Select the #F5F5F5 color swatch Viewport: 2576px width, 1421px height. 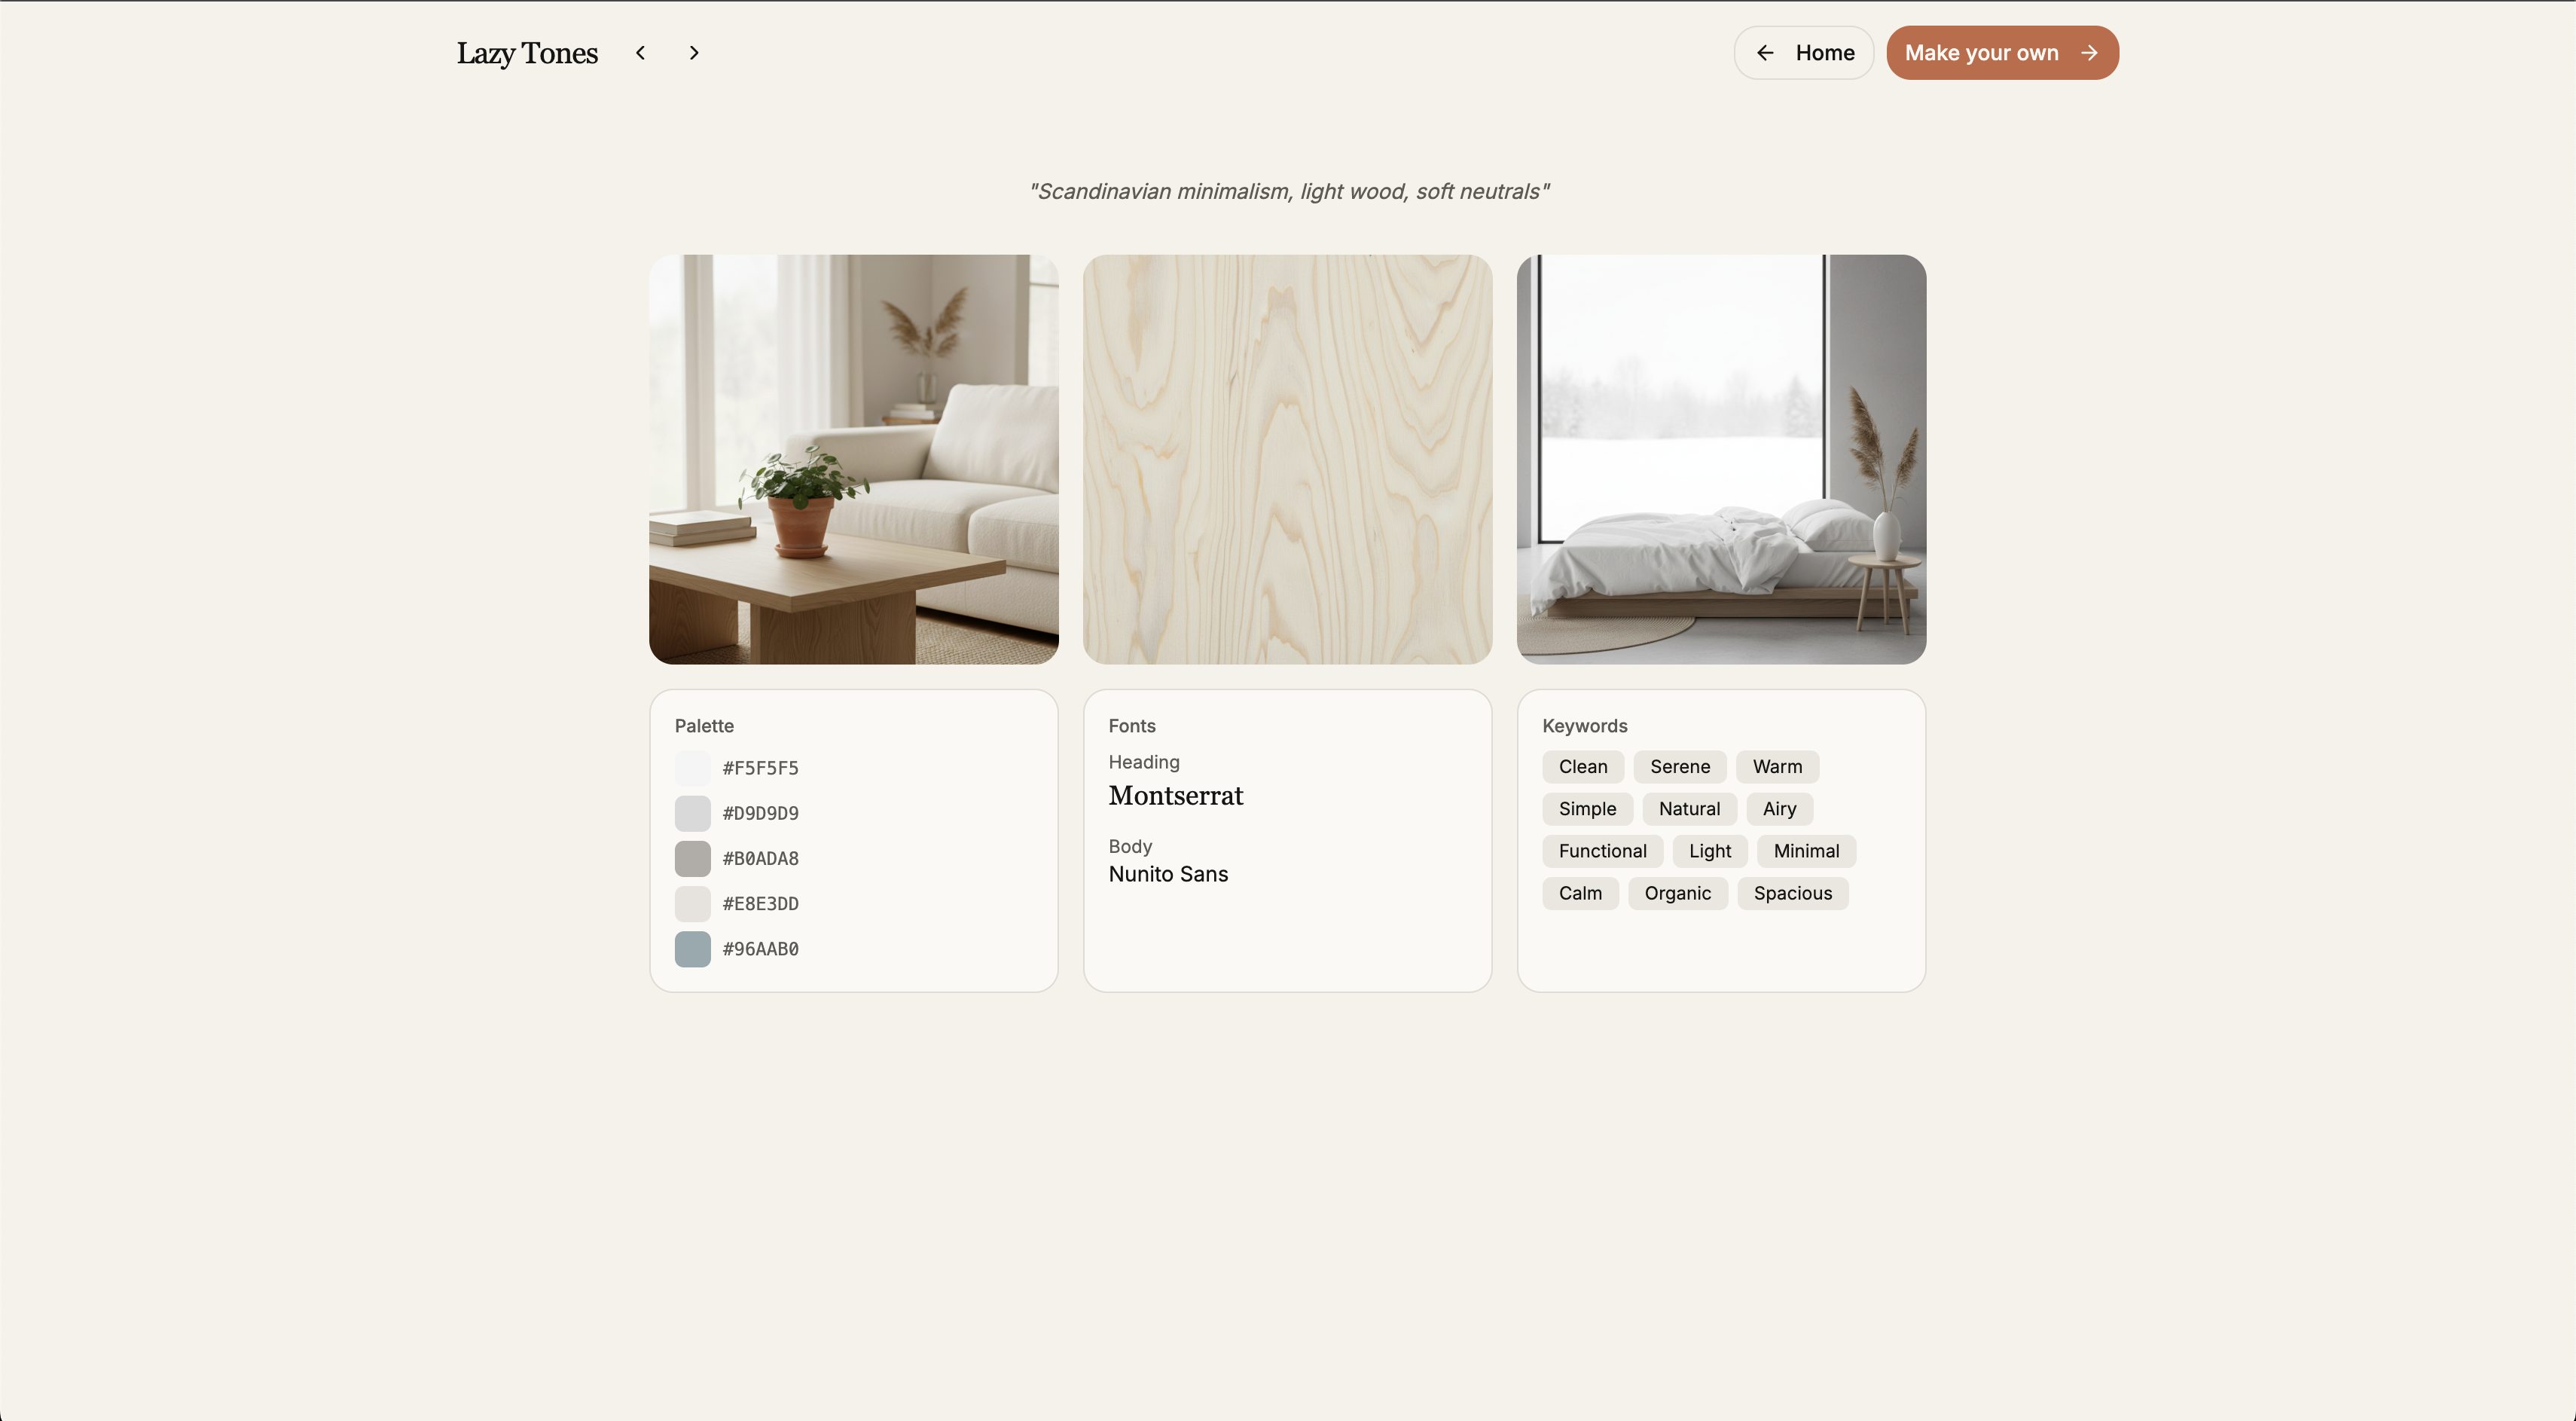point(692,768)
